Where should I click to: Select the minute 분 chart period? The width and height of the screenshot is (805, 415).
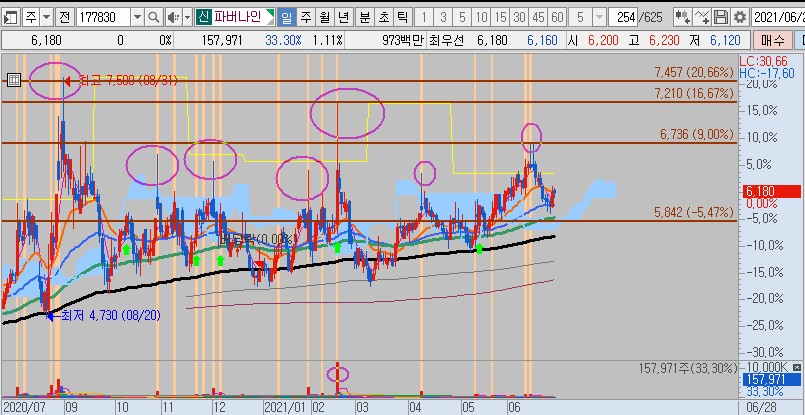click(x=365, y=17)
